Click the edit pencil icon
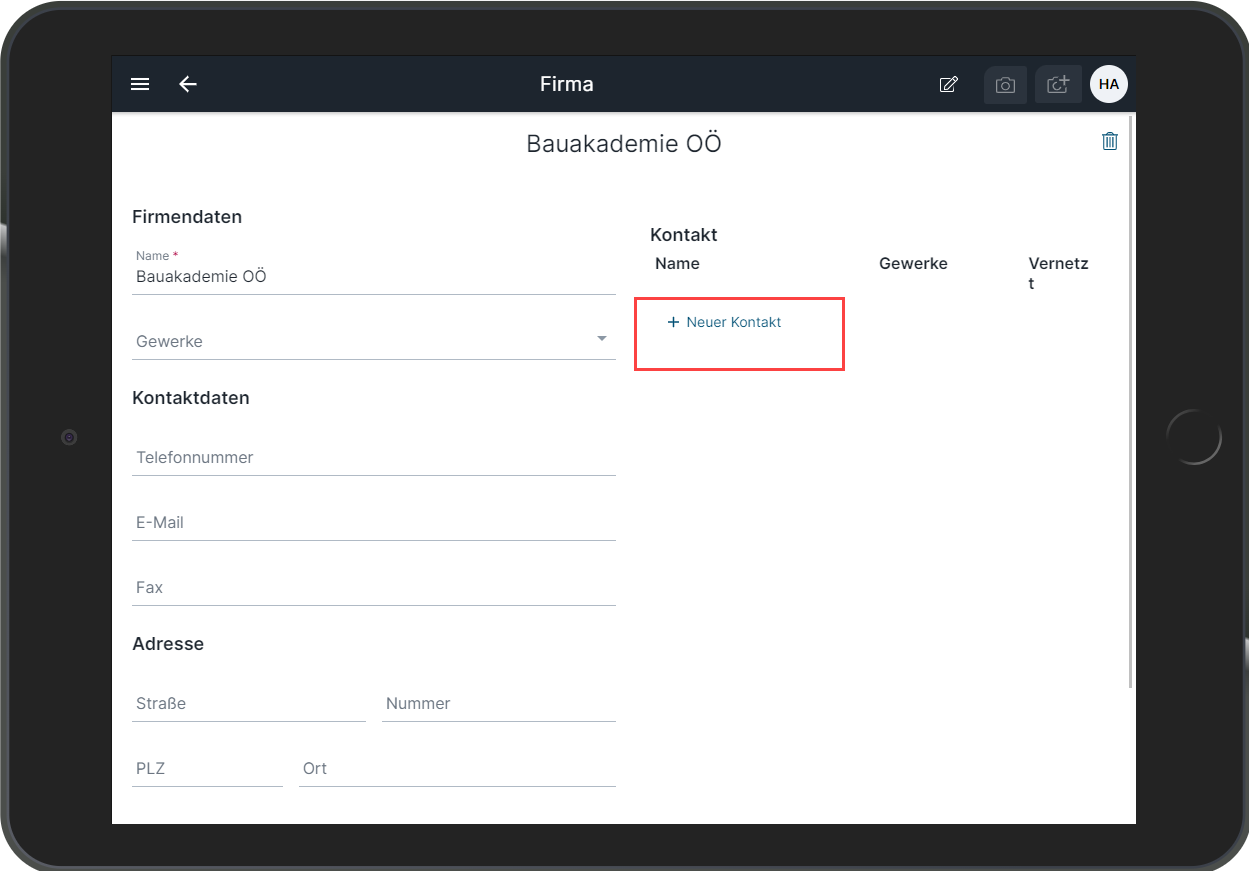 pyautogui.click(x=948, y=84)
